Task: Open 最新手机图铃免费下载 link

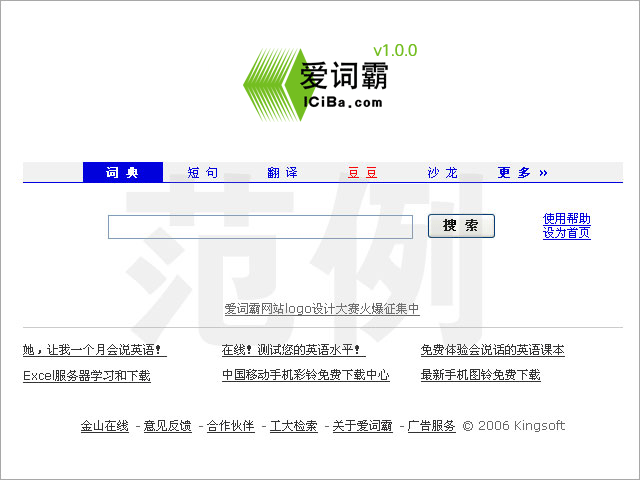Action: click(480, 375)
